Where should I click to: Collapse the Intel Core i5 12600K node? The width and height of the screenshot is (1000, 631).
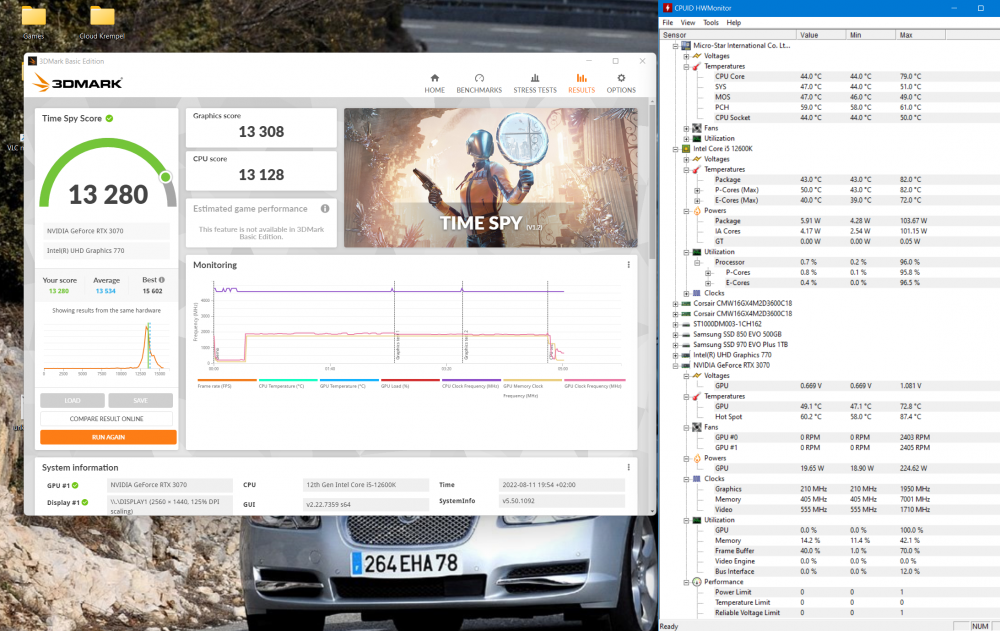[675, 149]
